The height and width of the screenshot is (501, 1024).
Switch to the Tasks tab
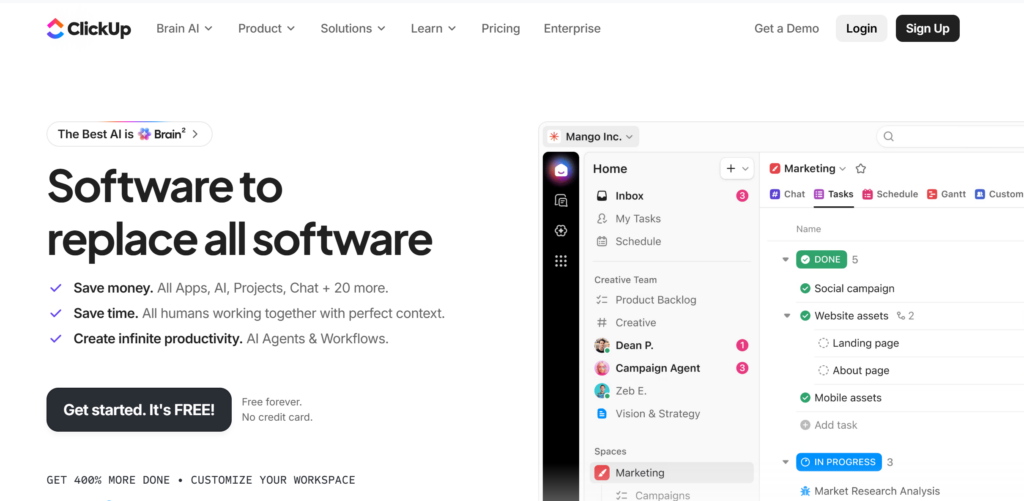click(x=834, y=194)
